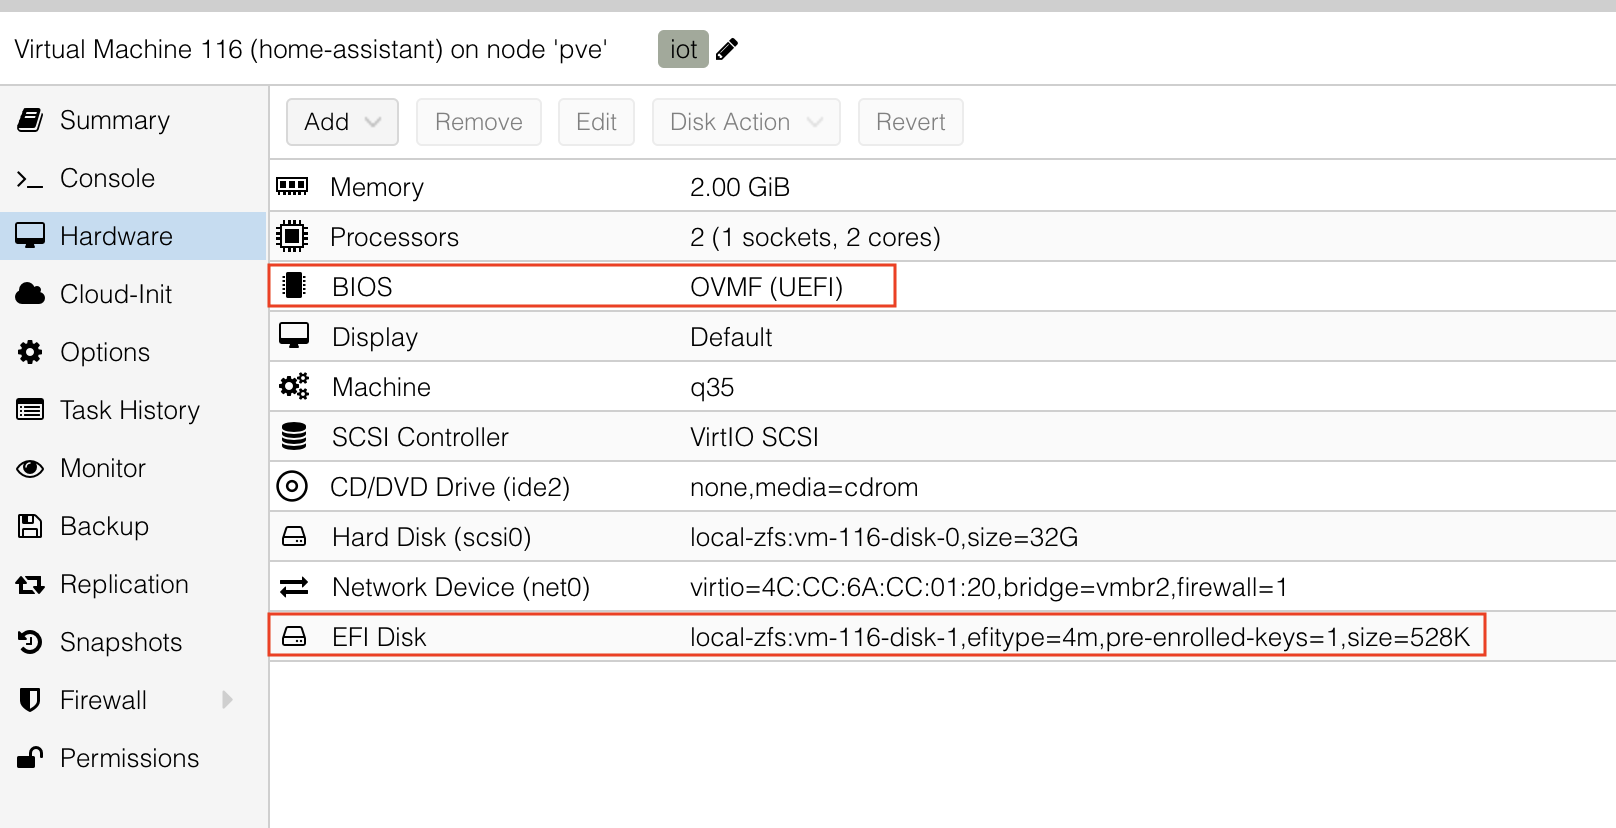This screenshot has width=1616, height=828.
Task: Click the CD/DVD Drive disc icon
Action: [292, 487]
